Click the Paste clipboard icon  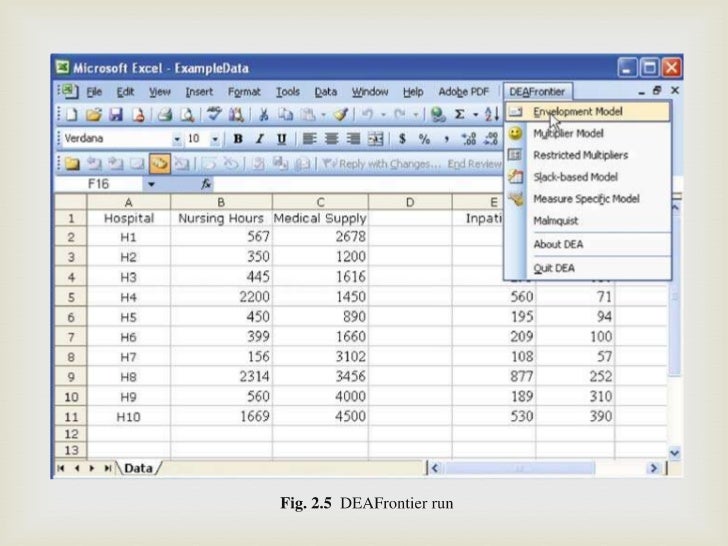pos(308,114)
